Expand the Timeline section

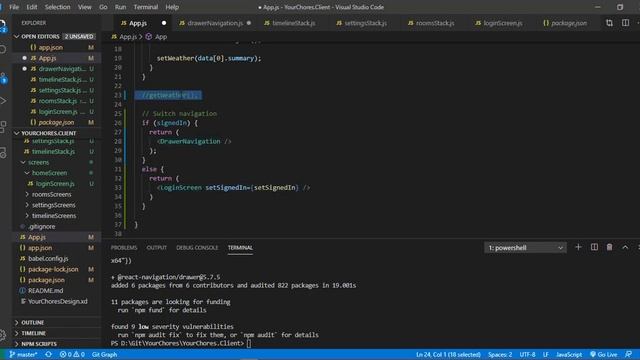coord(57,333)
